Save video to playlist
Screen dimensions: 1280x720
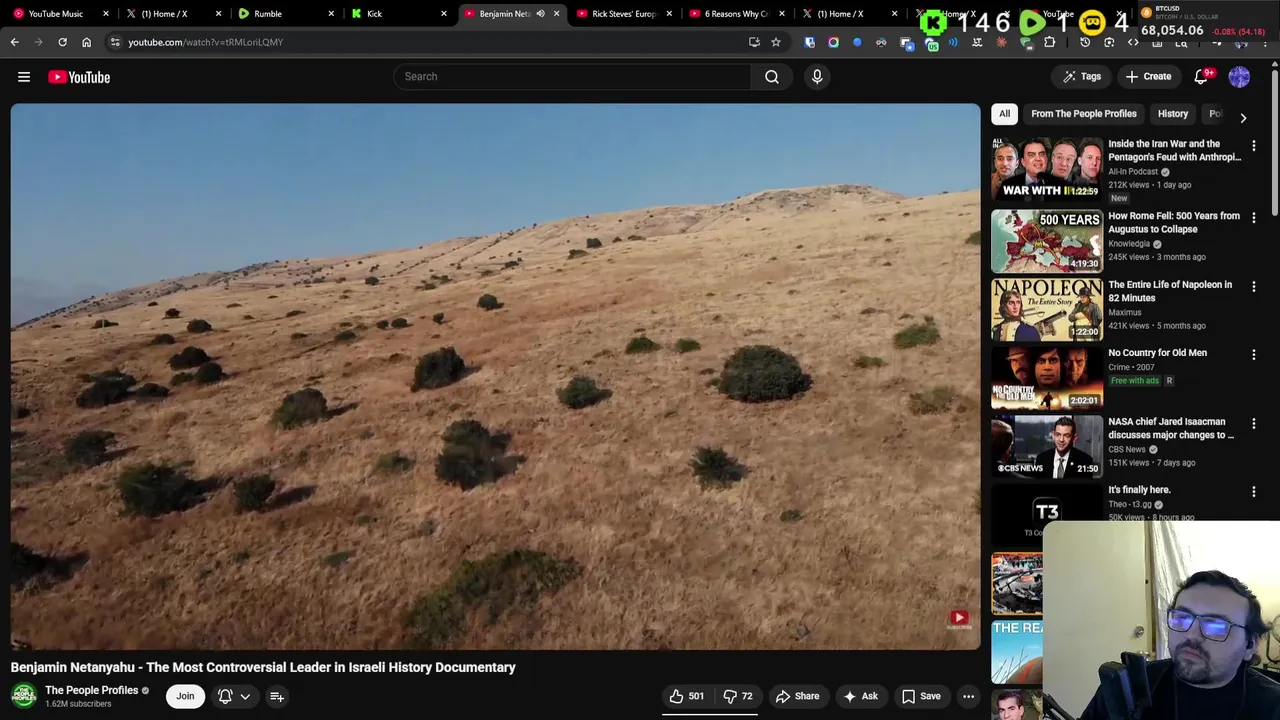click(921, 696)
